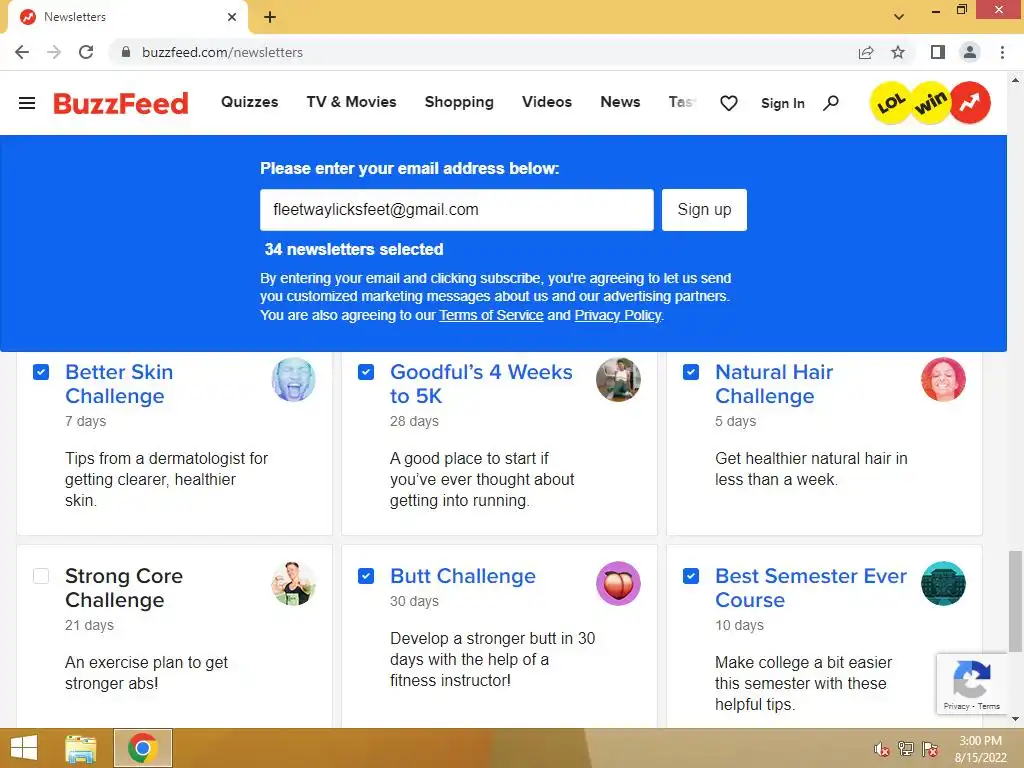The height and width of the screenshot is (768, 1024).
Task: Click the Goodful's 4 Weeks to 5K thumbnail
Action: tap(618, 379)
